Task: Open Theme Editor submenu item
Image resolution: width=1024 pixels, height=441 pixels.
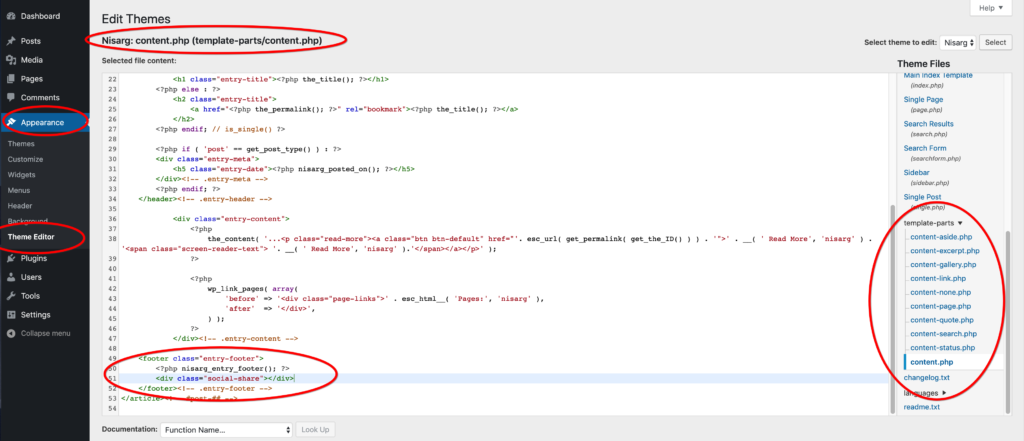Action: [x=31, y=237]
